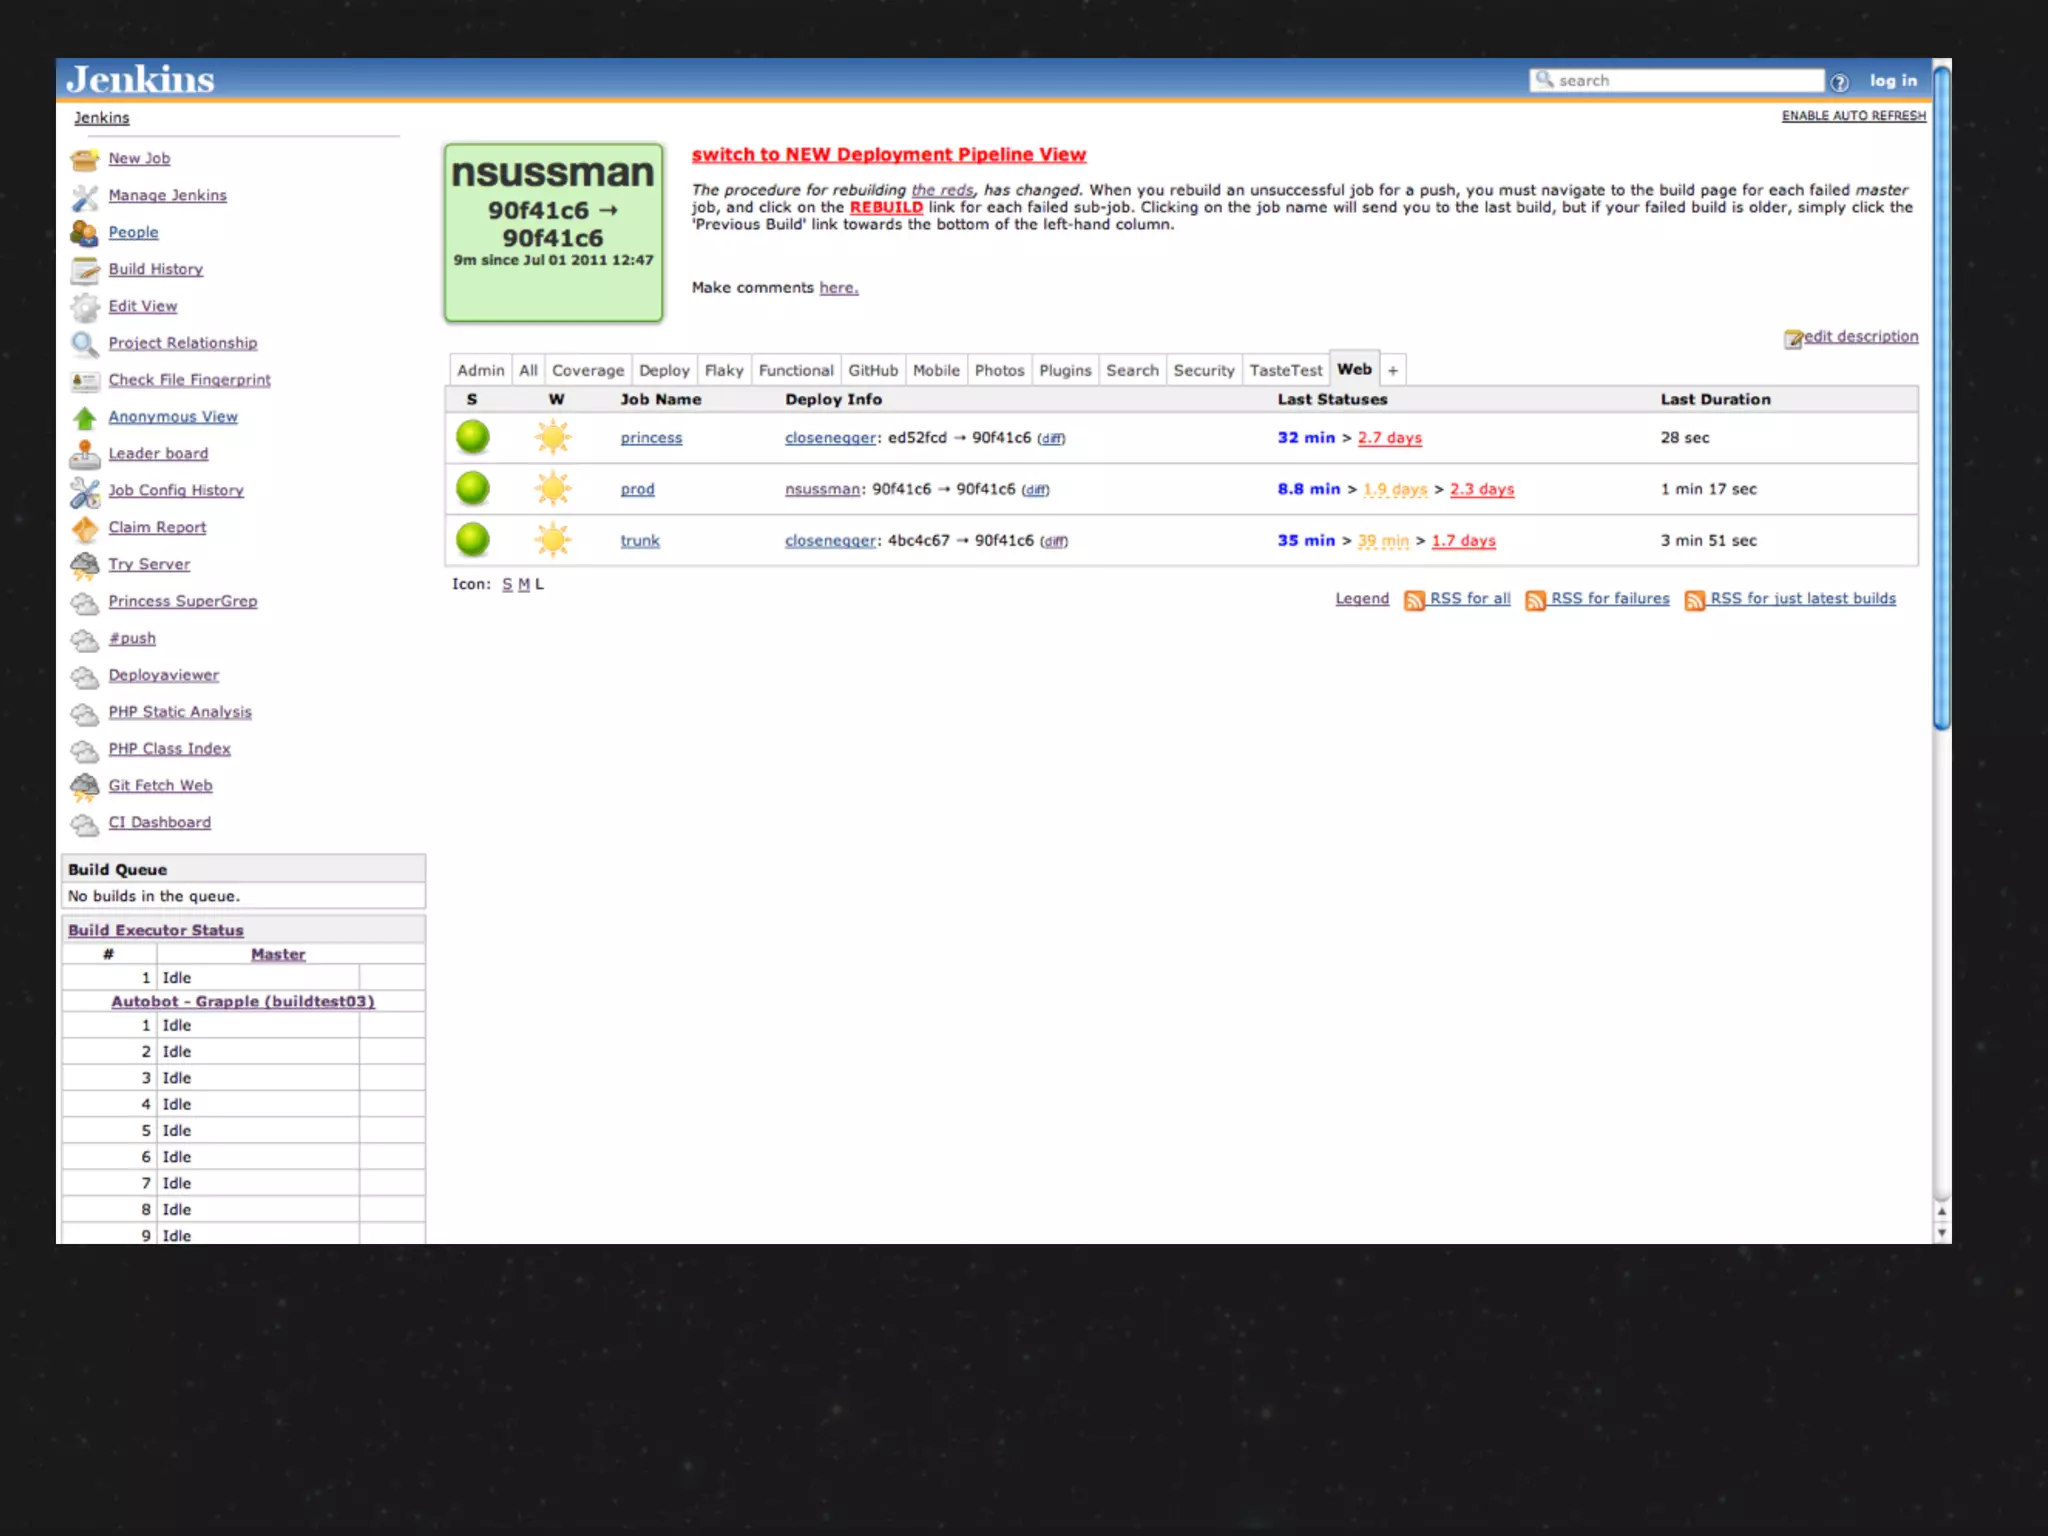Click switch to NEW Deployment Pipeline View
This screenshot has width=2048, height=1536.
[x=888, y=155]
